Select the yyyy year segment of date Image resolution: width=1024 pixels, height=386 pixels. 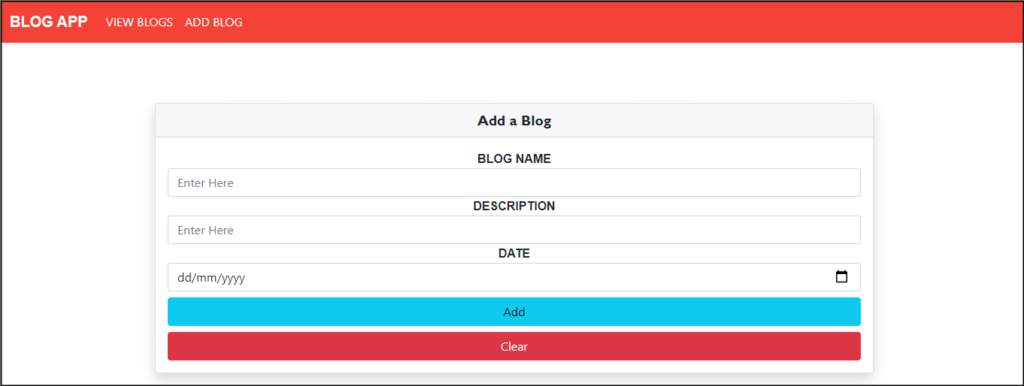click(232, 278)
